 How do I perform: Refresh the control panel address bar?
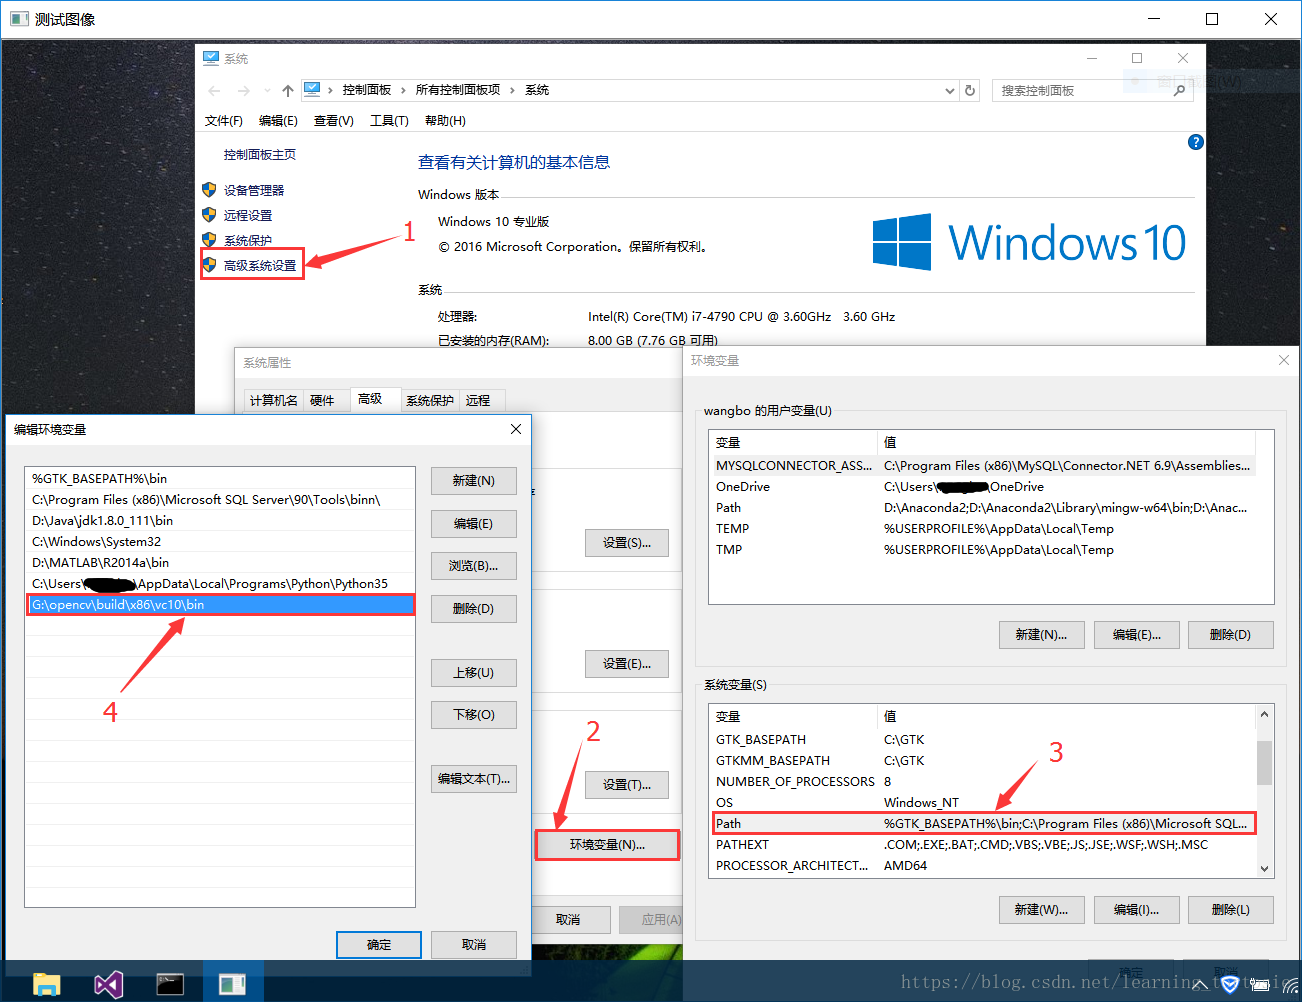[x=970, y=90]
